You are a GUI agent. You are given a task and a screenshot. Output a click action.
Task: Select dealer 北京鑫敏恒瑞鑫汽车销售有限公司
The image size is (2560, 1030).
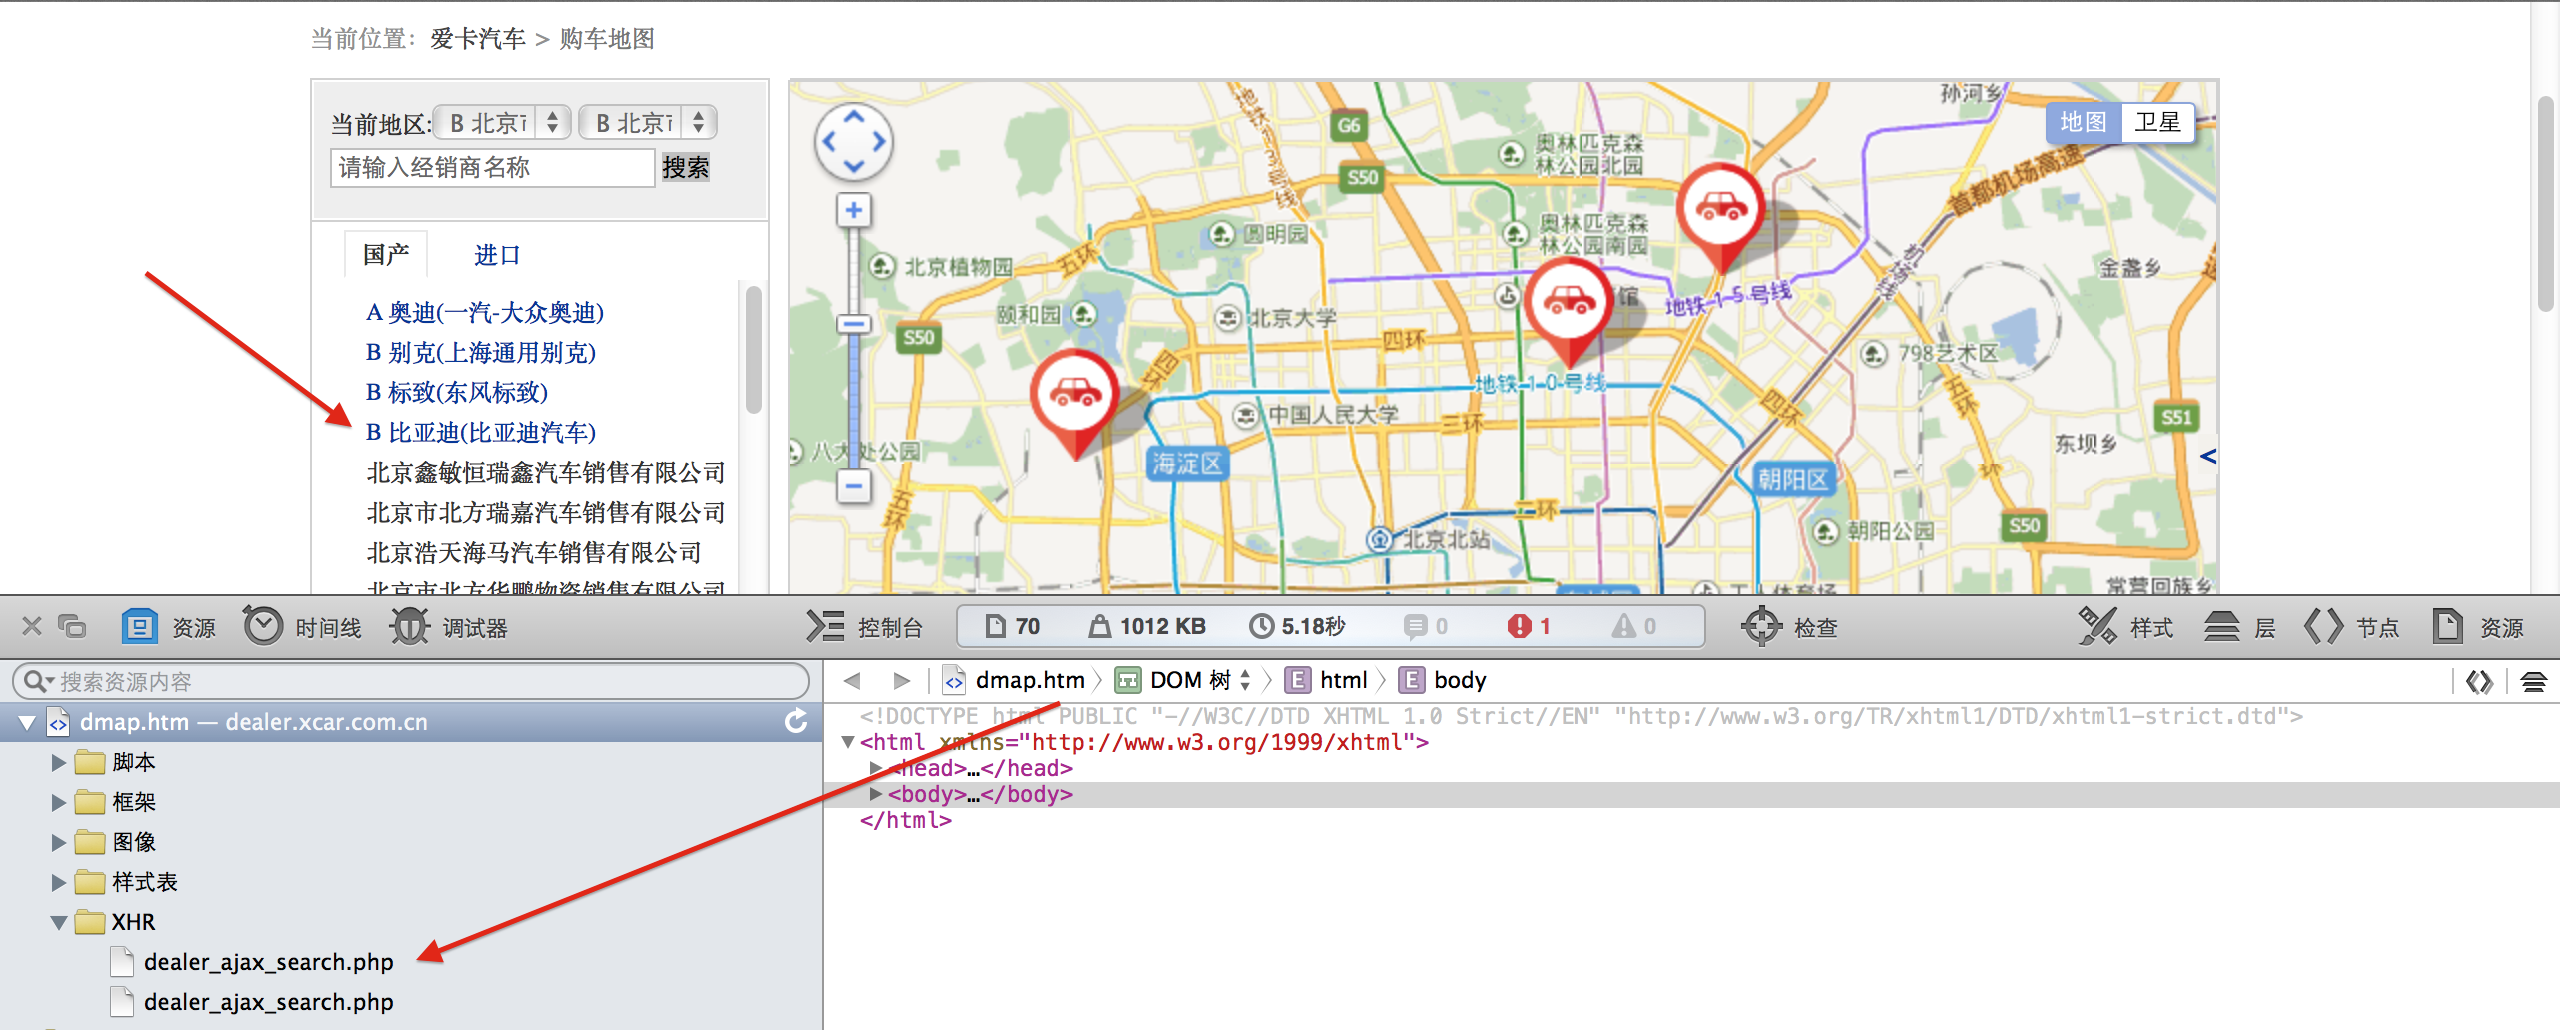(546, 472)
